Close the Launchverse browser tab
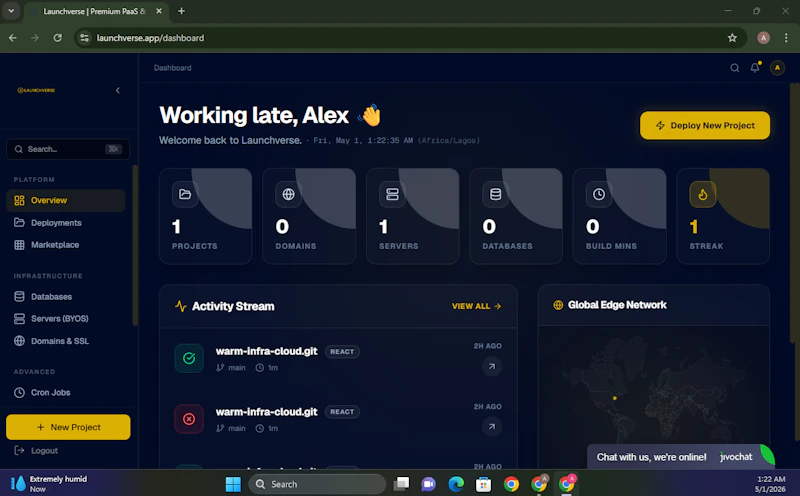The width and height of the screenshot is (800, 496). click(x=159, y=11)
